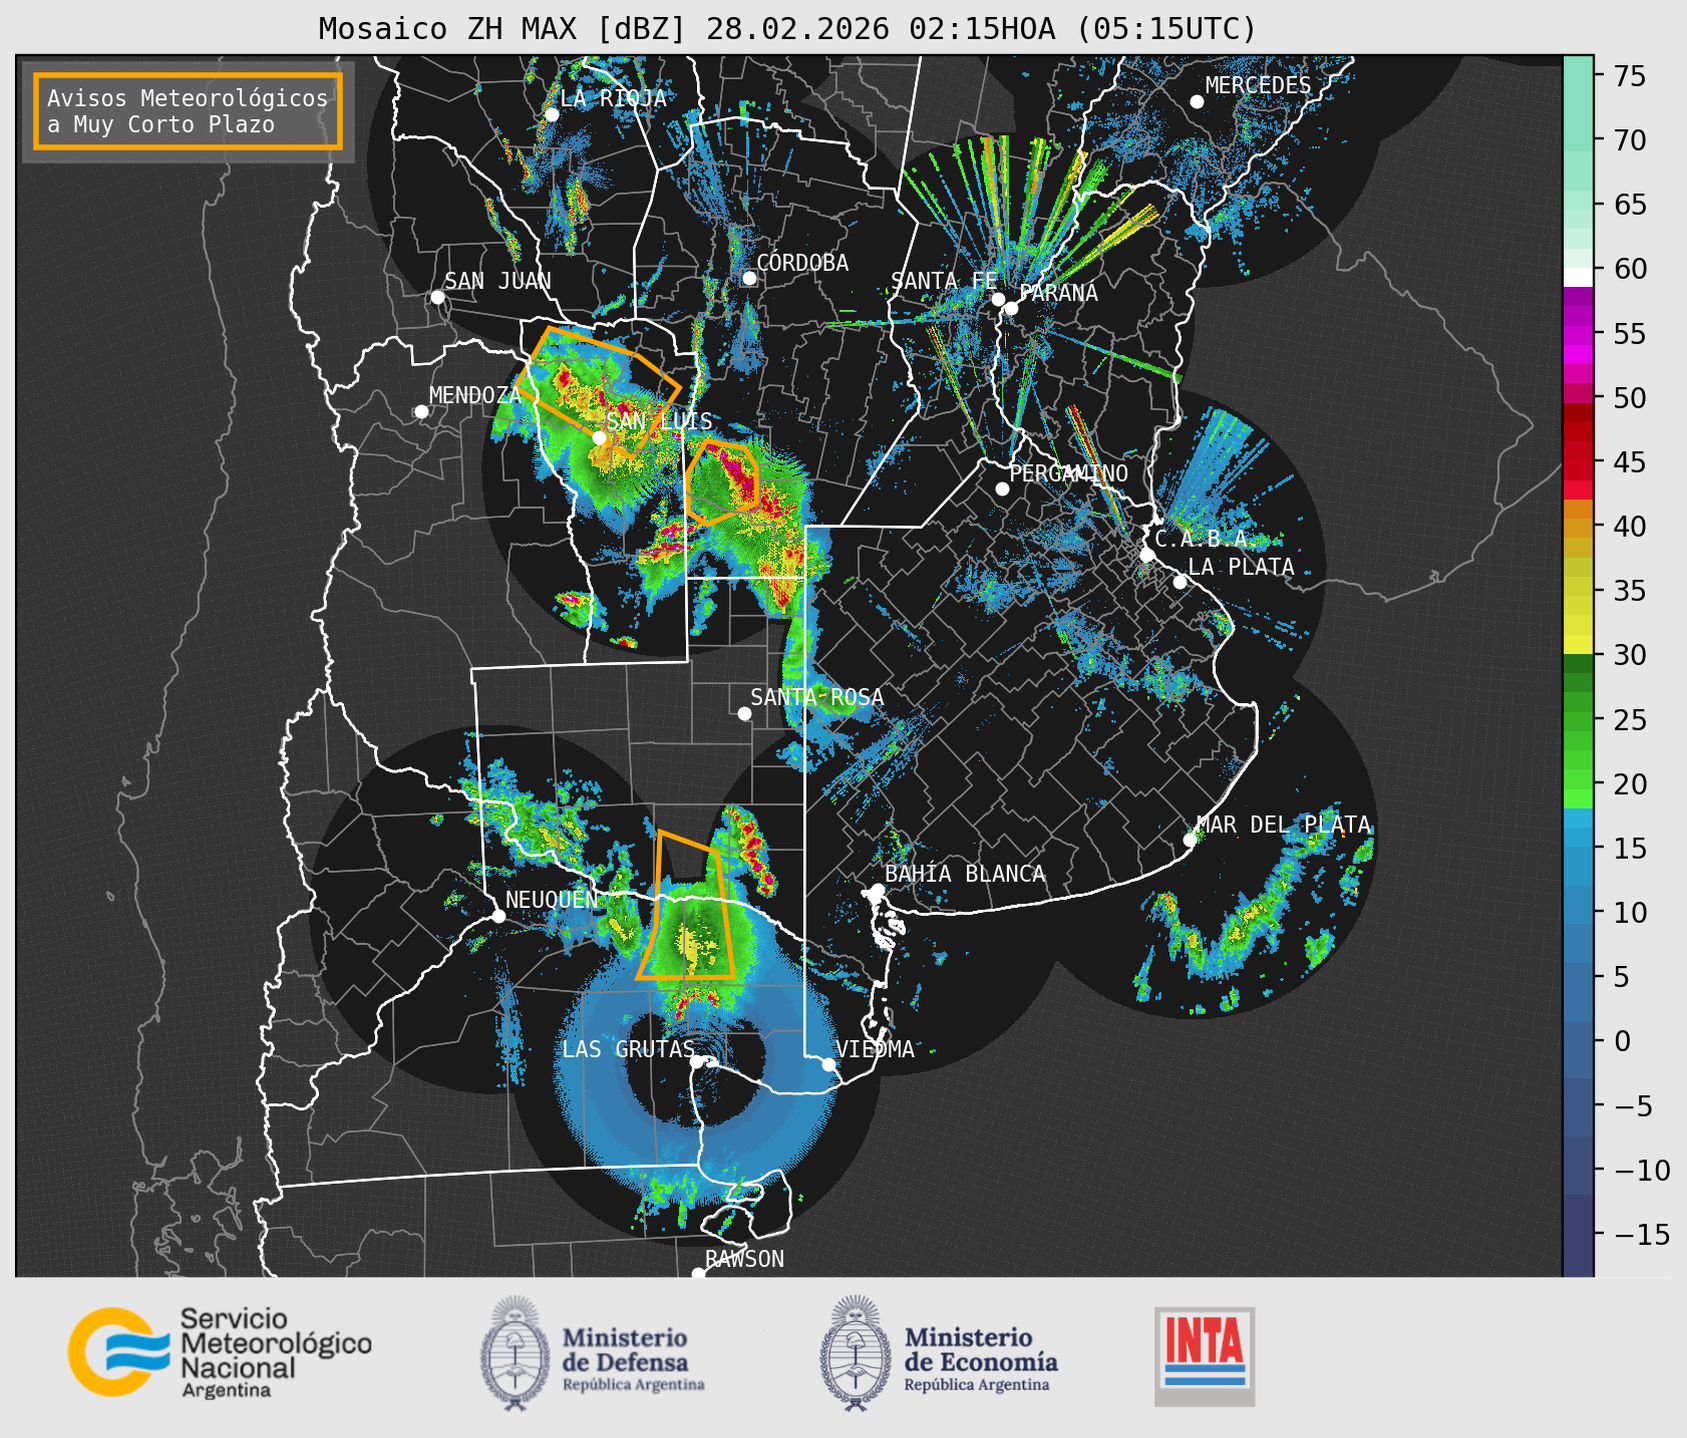Viewport: 1687px width, 1438px height.
Task: Click the orange warning polygon east of San Luis
Action: point(721,482)
